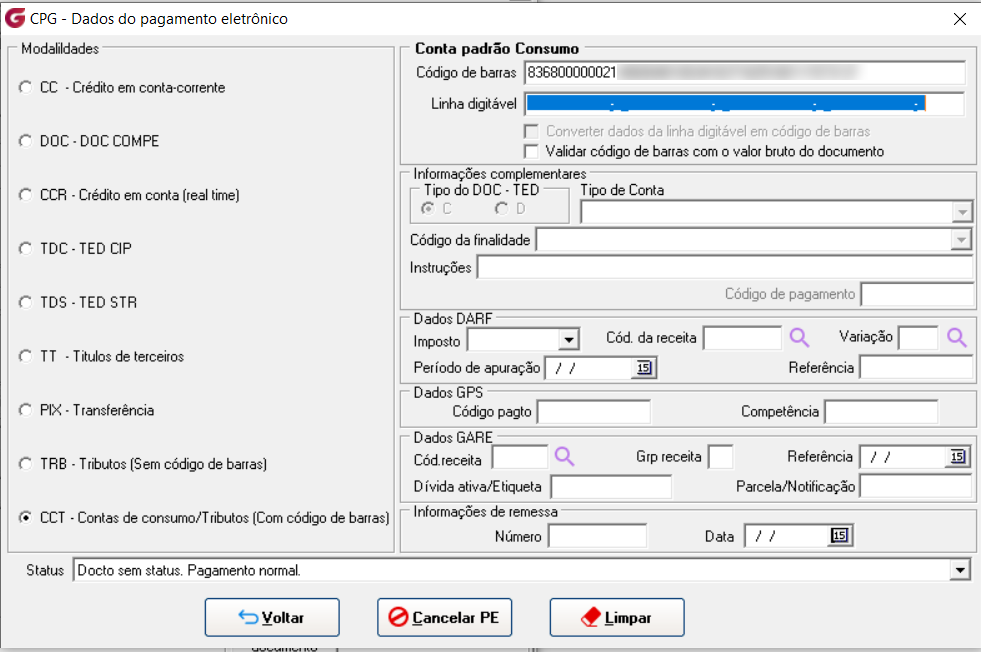The height and width of the screenshot is (652, 981).
Task: Click the Parcela/Notificação field
Action: (917, 486)
